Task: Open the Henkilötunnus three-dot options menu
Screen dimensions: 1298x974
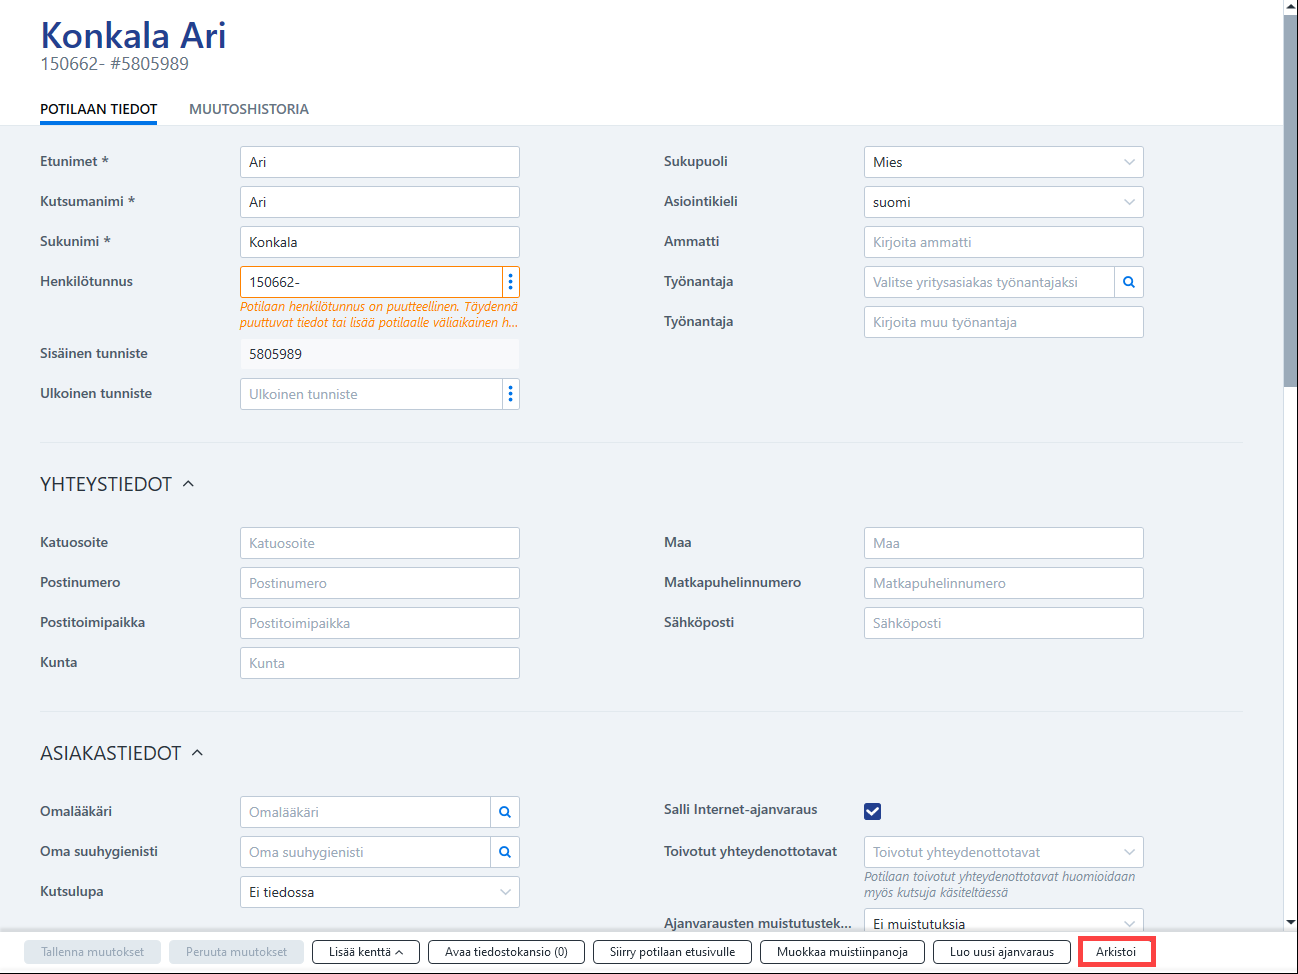Action: pos(511,282)
